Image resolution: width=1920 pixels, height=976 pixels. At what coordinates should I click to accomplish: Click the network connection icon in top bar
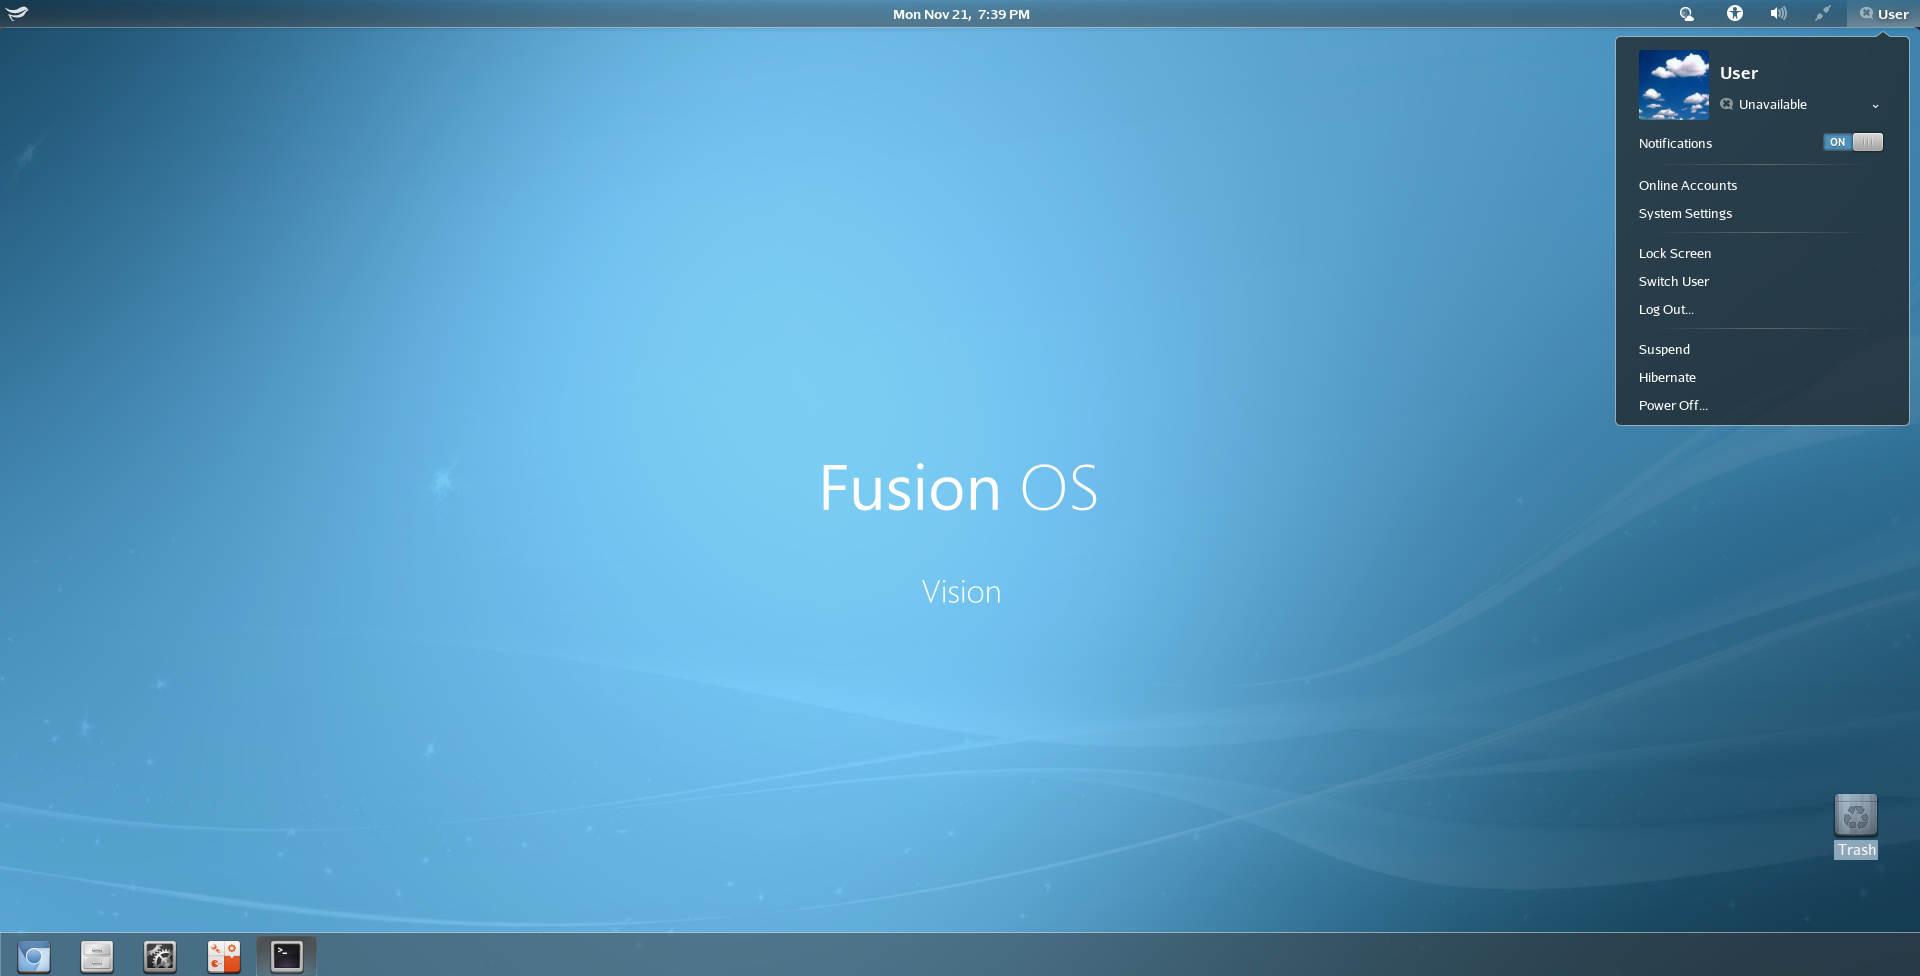pos(1821,14)
